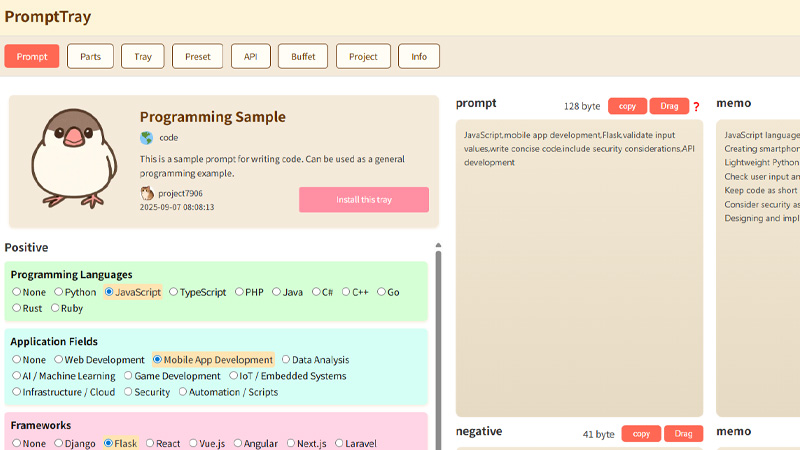Click the red question mark help icon
Screen dimensions: 800x450
(x=696, y=107)
